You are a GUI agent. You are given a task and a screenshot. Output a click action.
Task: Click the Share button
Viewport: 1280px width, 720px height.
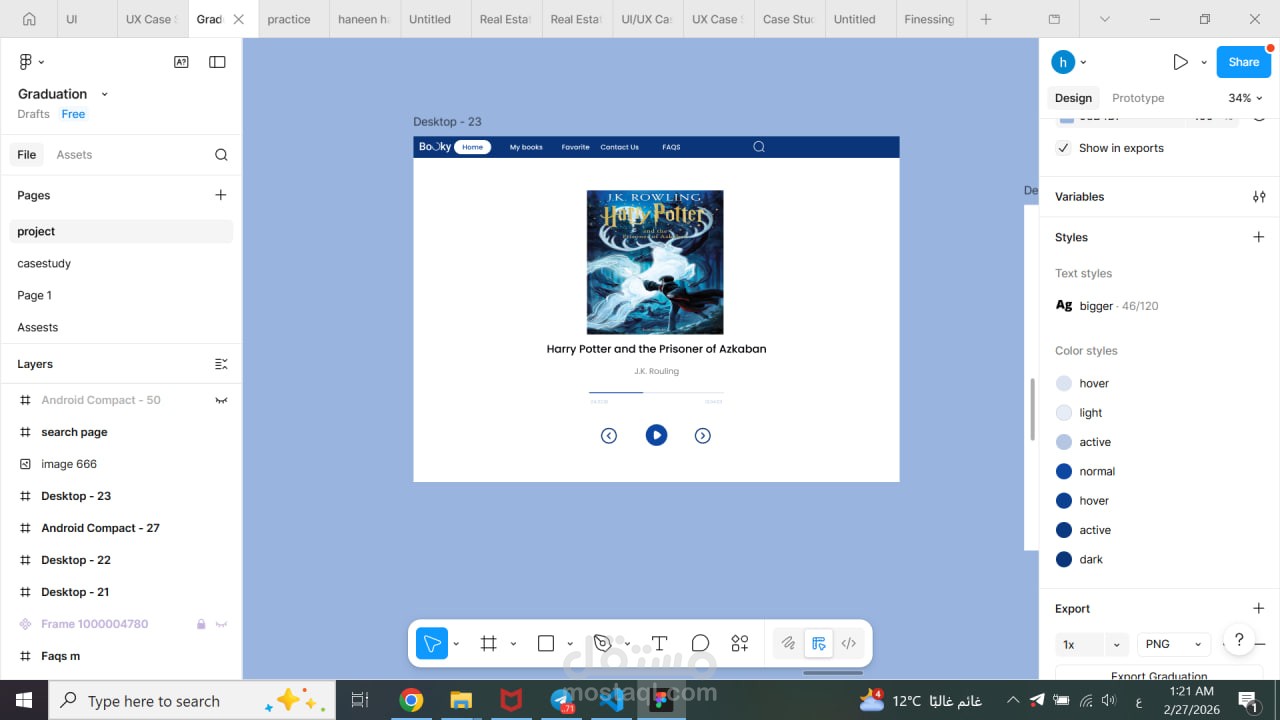pos(1243,62)
